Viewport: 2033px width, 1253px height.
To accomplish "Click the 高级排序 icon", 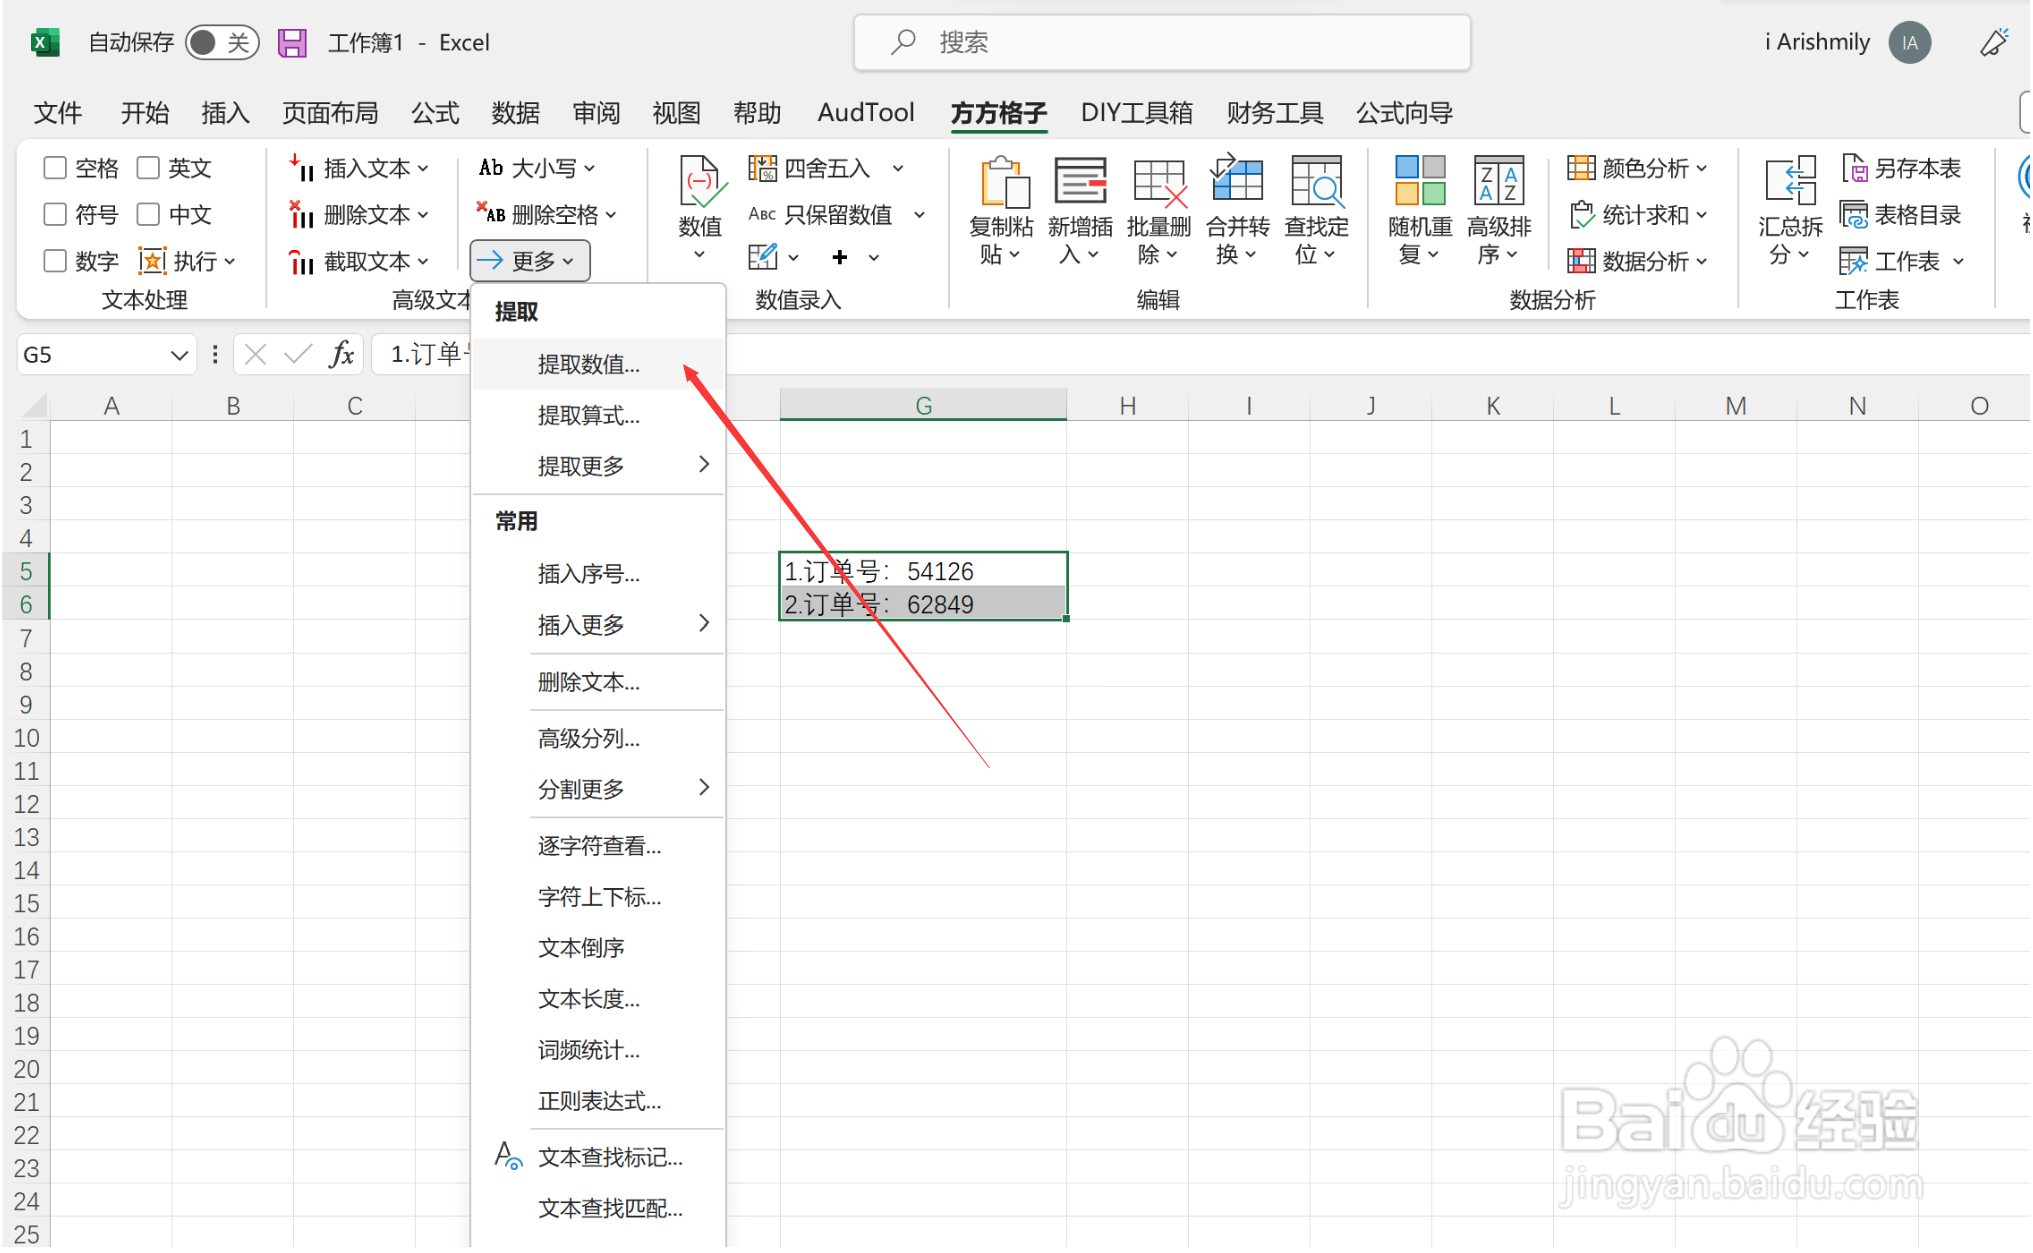I will [1499, 181].
